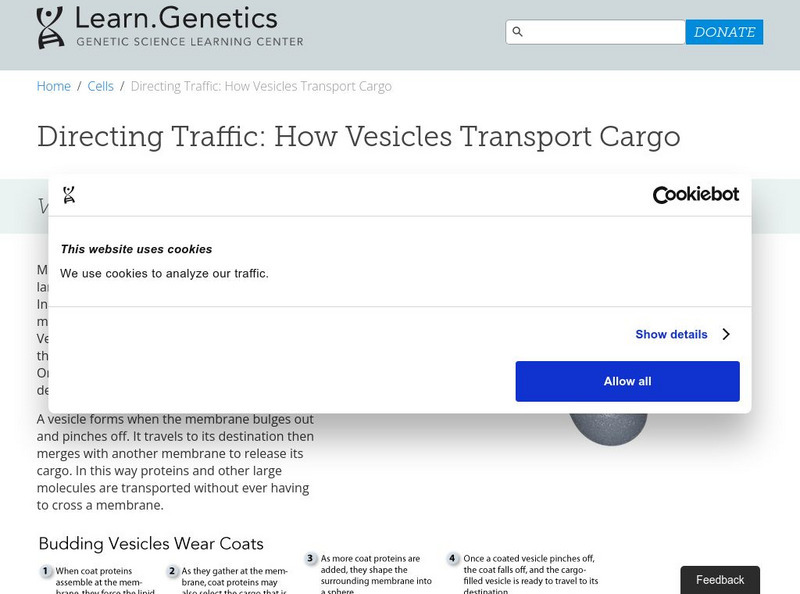Select the step 4 number badge
This screenshot has height=594, width=800.
[452, 559]
